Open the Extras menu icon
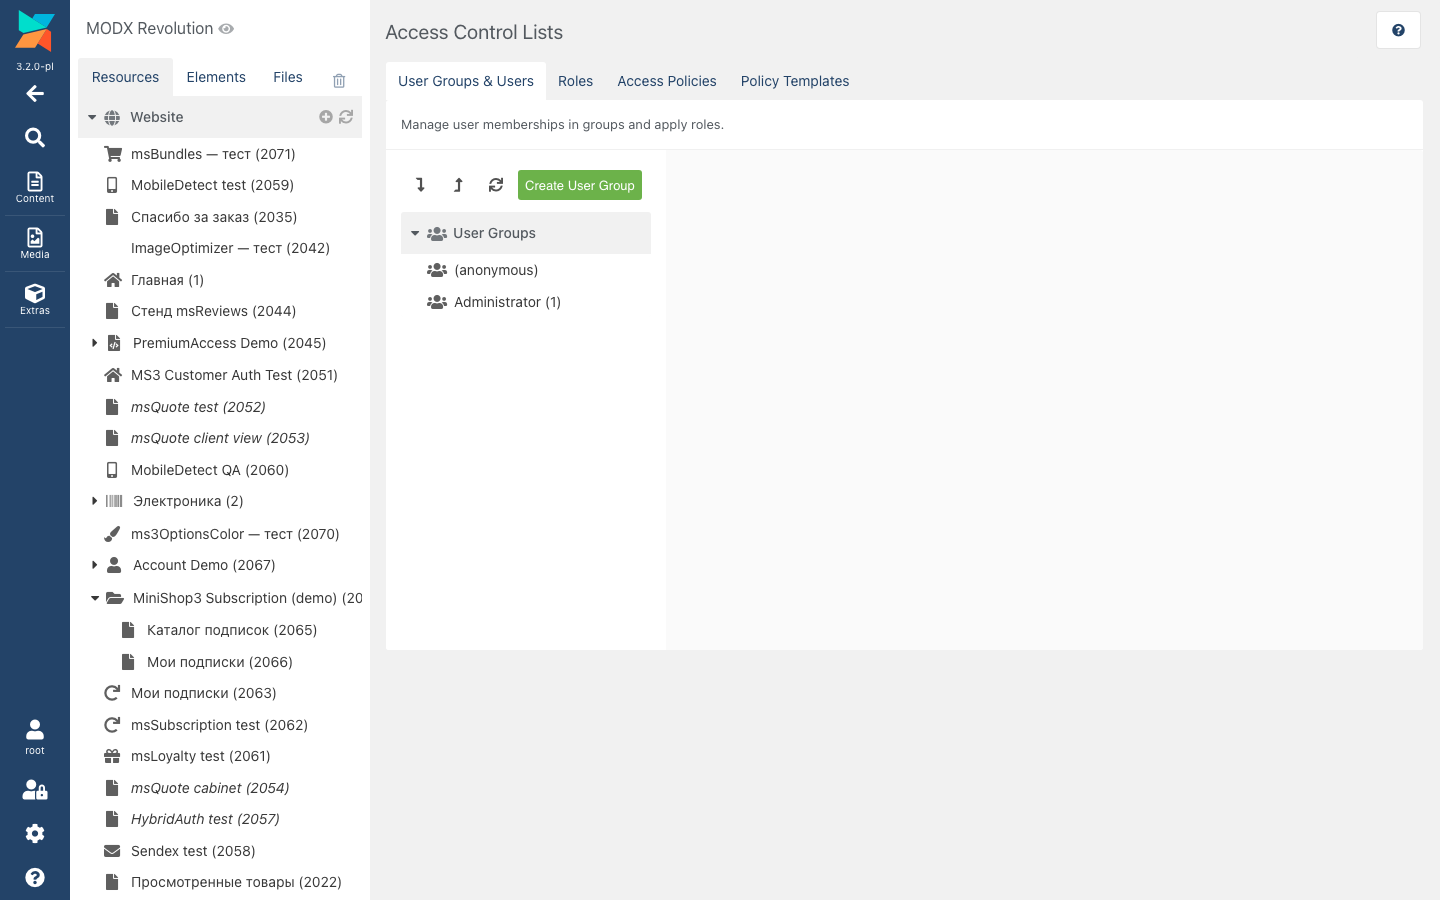The image size is (1440, 900). 35,299
